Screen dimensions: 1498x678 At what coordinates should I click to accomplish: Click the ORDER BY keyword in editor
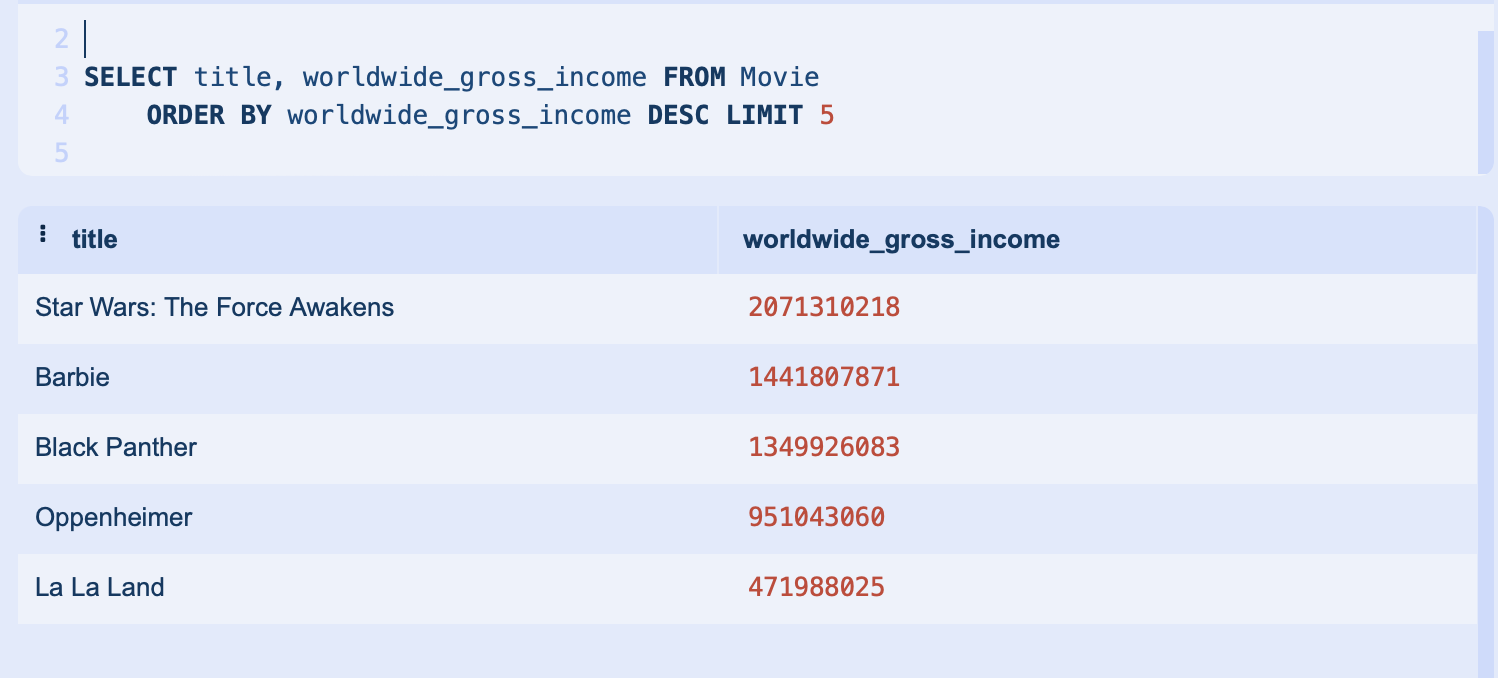tap(209, 116)
